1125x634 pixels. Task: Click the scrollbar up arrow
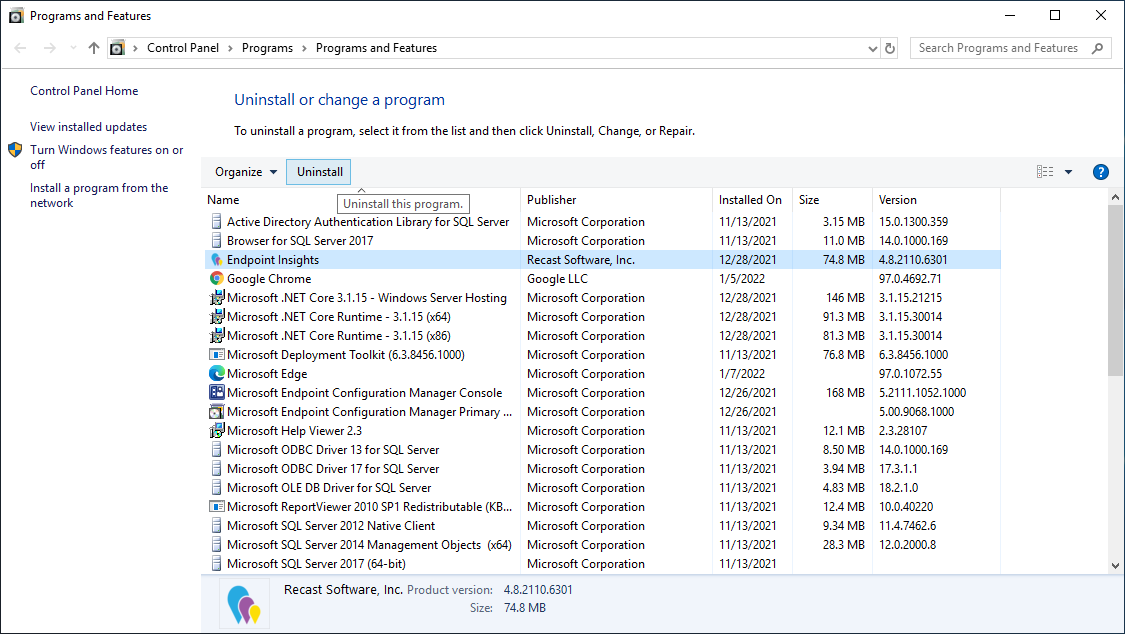1115,197
